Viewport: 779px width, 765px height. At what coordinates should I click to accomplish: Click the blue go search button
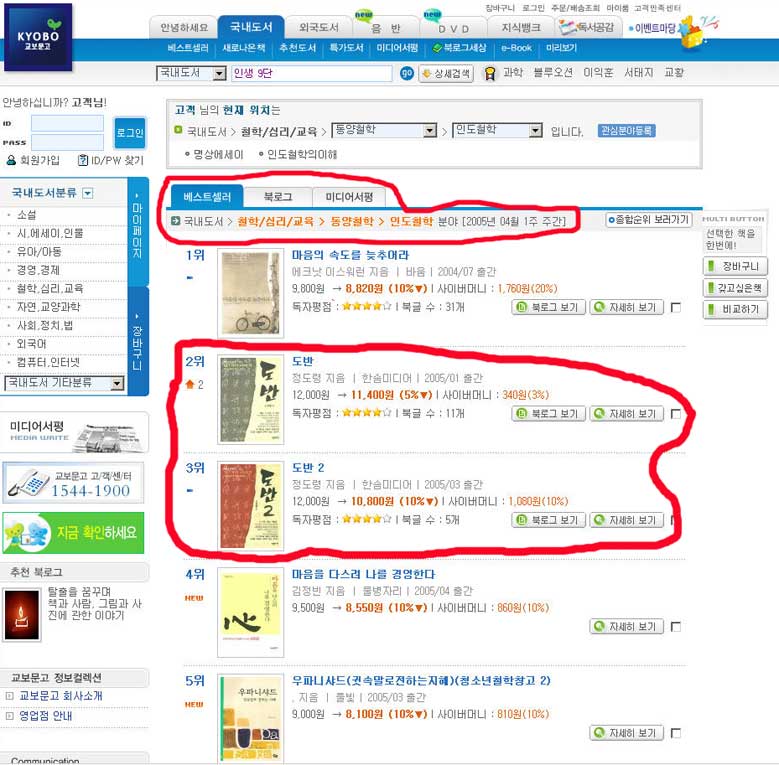tap(406, 74)
